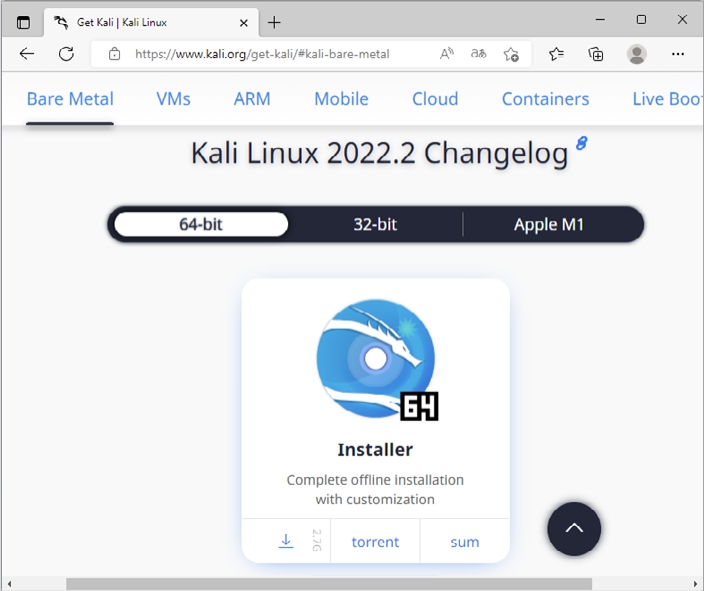Select the 64-bit architecture option

[x=201, y=224]
